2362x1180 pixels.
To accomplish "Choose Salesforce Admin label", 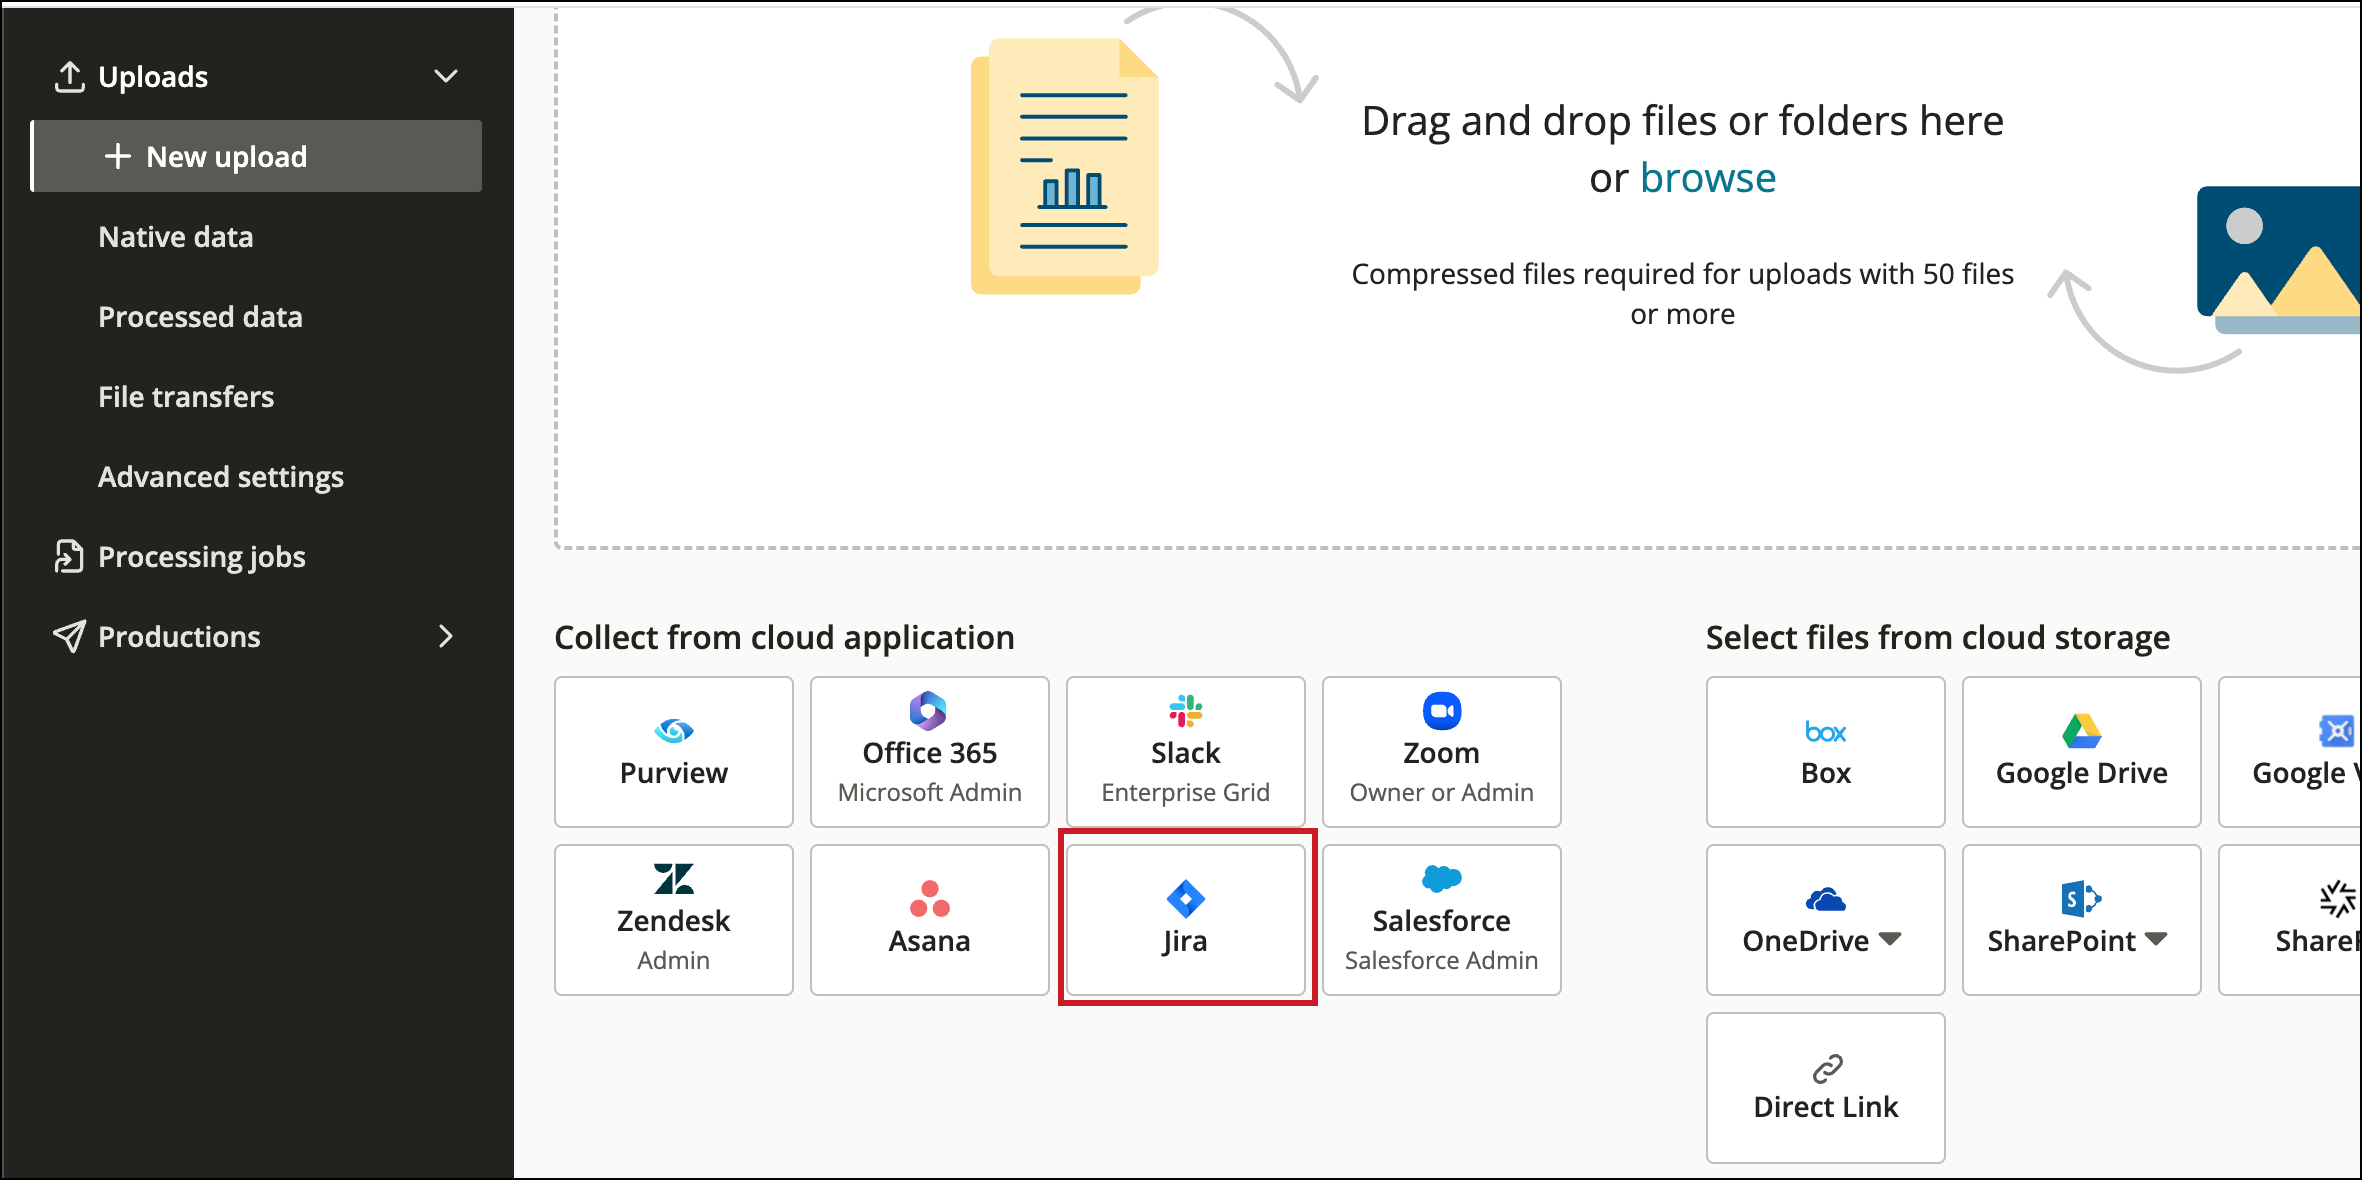I will click(1442, 960).
